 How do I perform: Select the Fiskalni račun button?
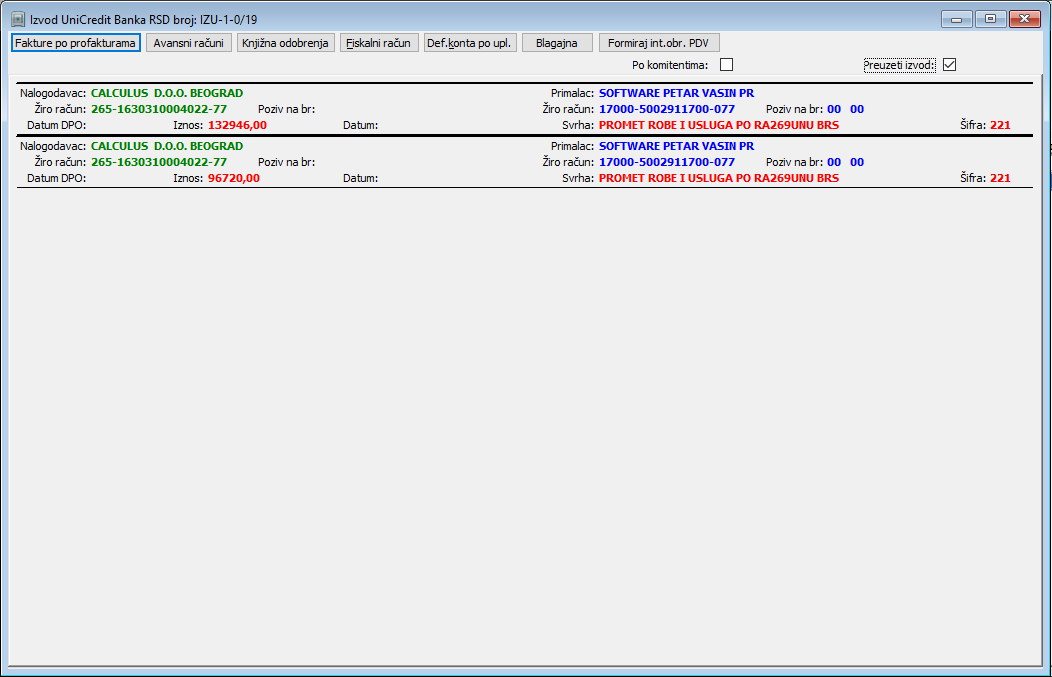click(x=379, y=43)
